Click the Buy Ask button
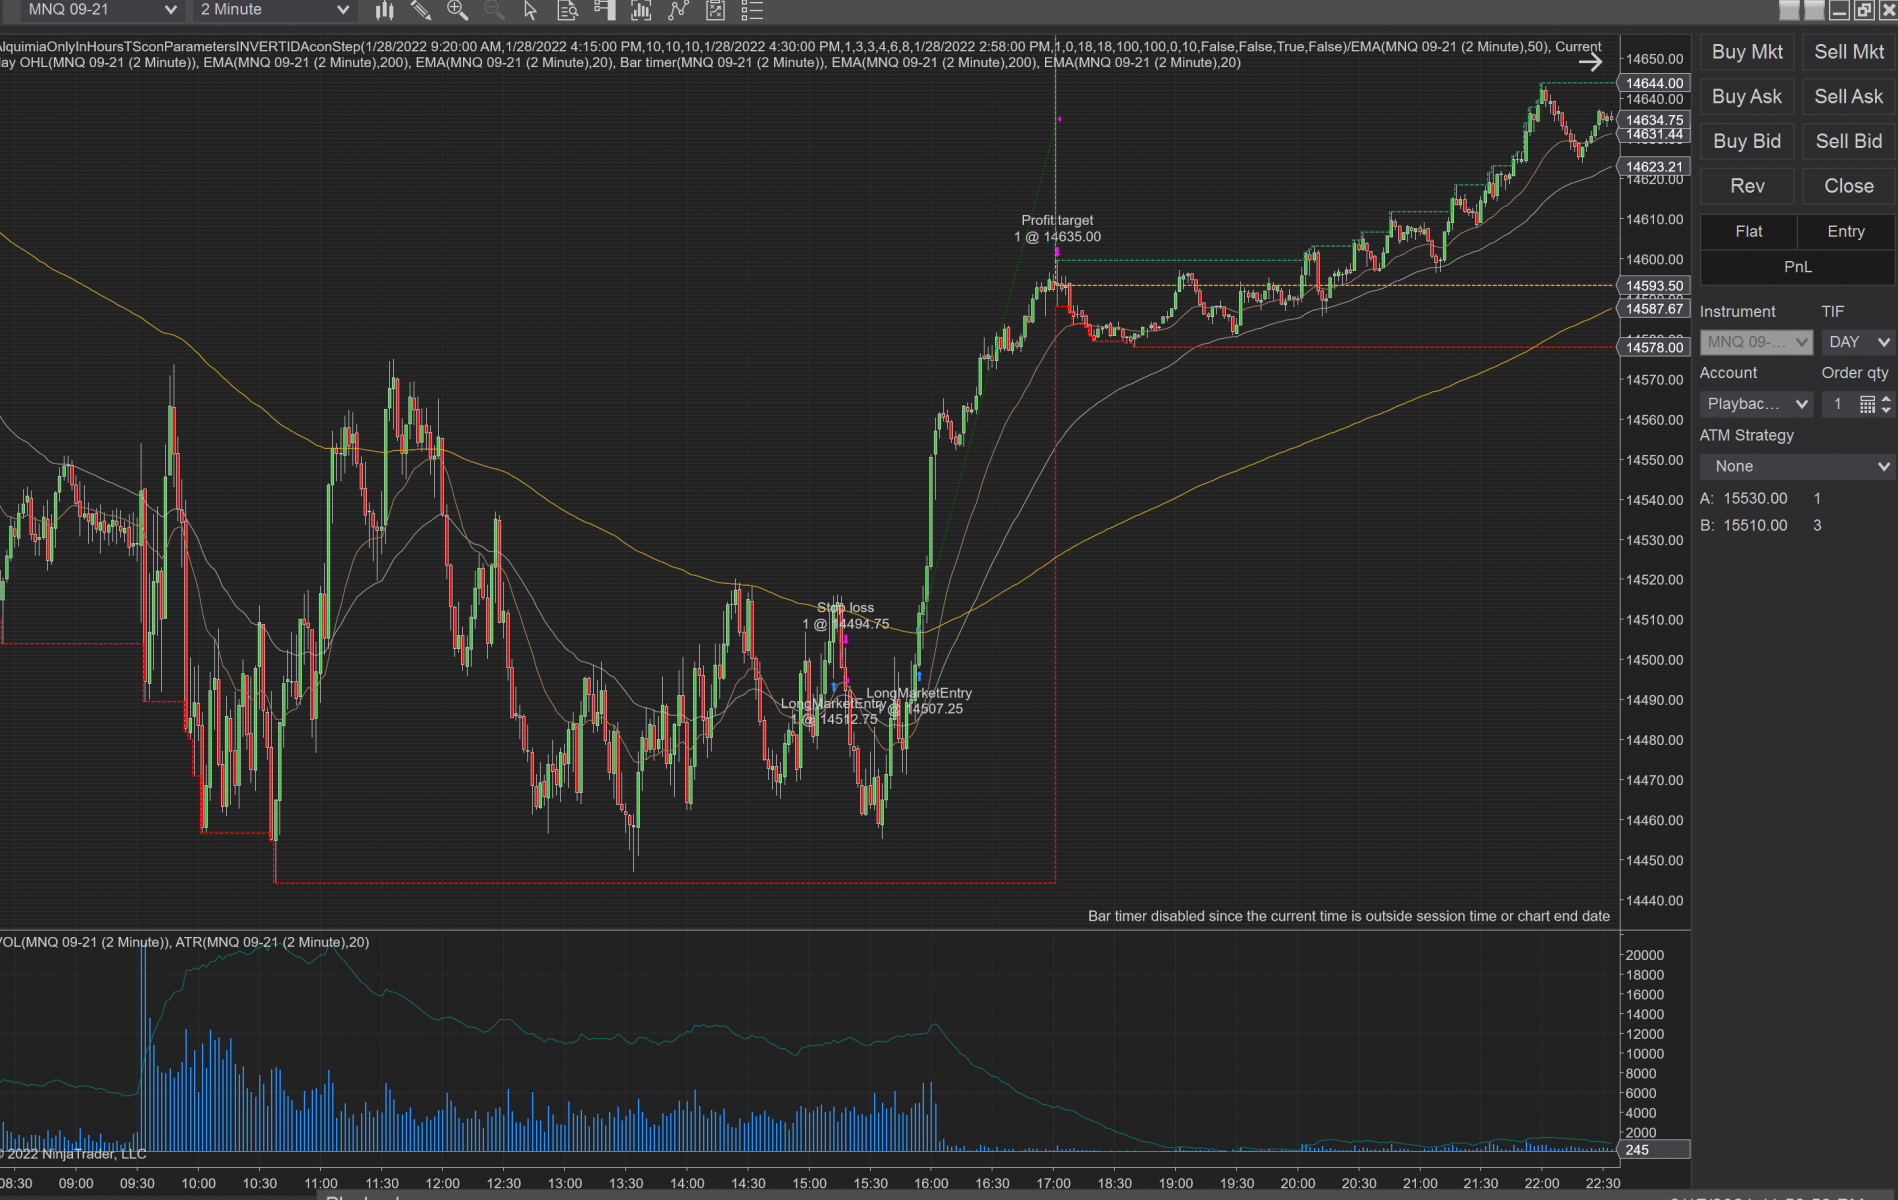The width and height of the screenshot is (1898, 1200). 1747,97
